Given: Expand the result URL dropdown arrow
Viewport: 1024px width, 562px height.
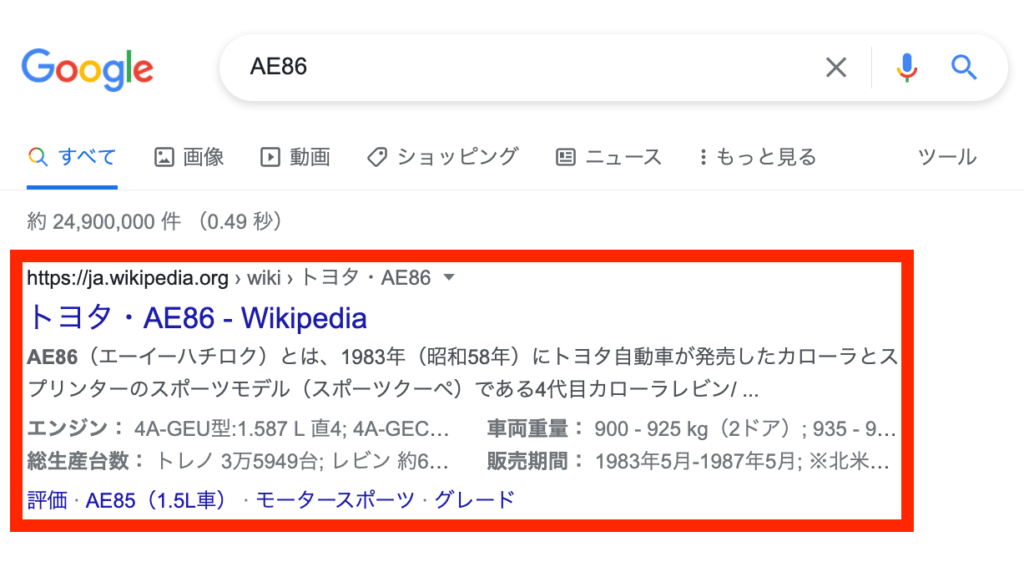Looking at the screenshot, I should (449, 277).
